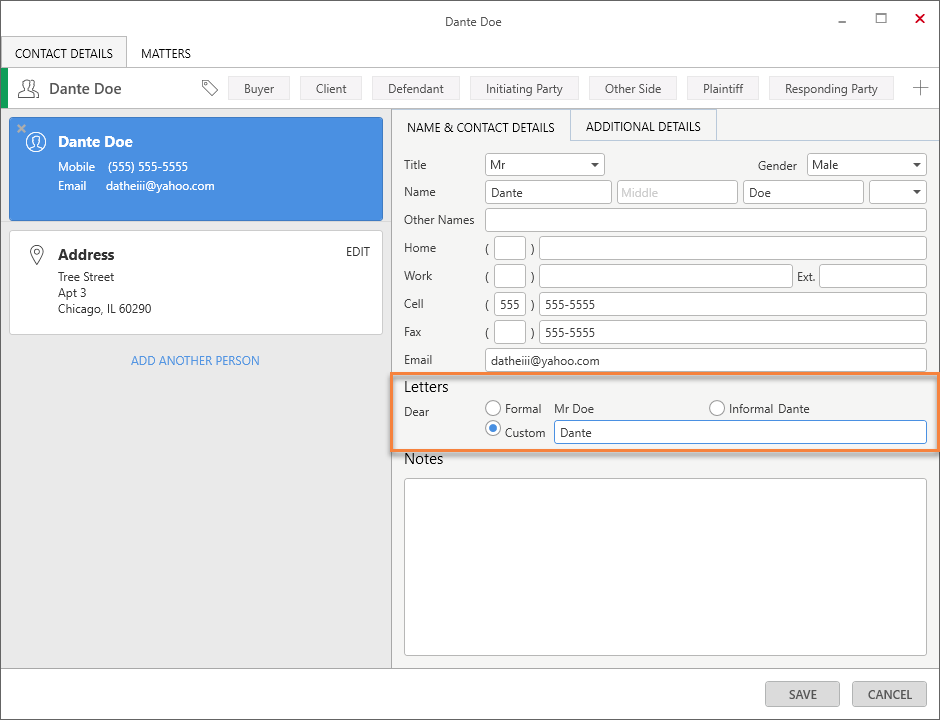Image resolution: width=940 pixels, height=720 pixels.
Task: Toggle the Plaintiff tag
Action: pyautogui.click(x=722, y=89)
